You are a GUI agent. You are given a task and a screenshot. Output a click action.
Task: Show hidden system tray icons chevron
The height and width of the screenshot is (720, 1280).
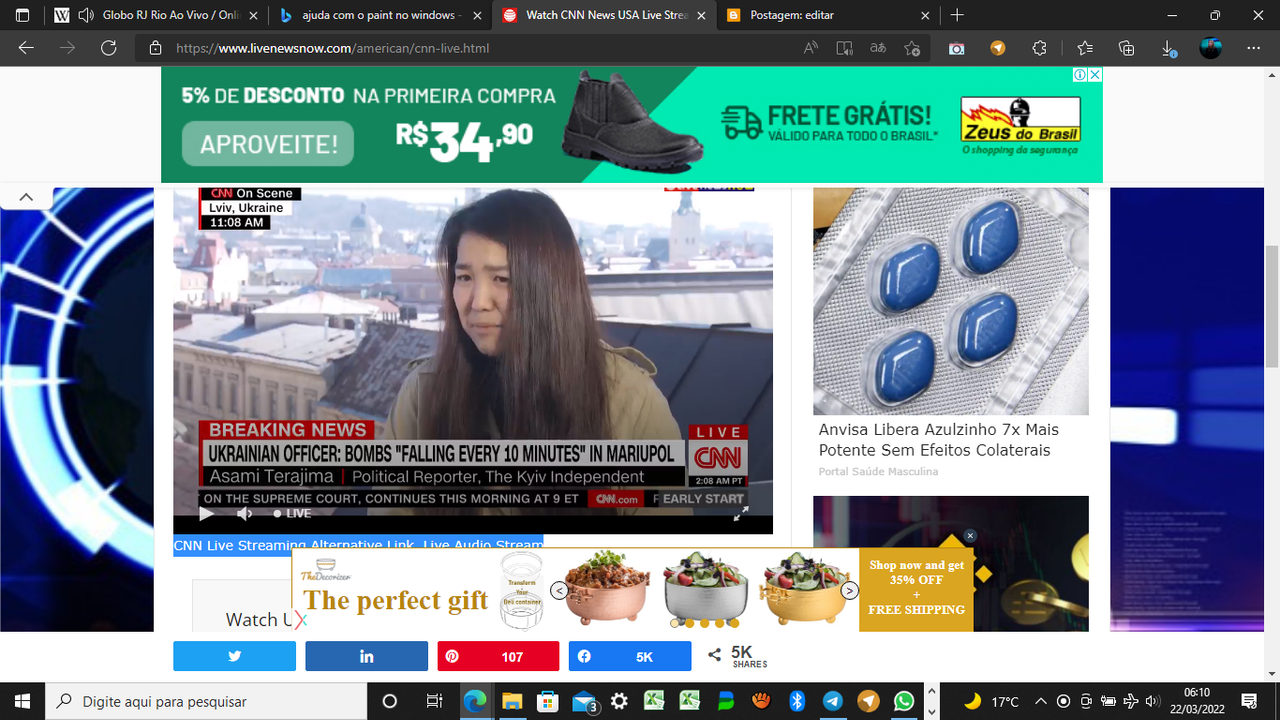coord(1040,701)
